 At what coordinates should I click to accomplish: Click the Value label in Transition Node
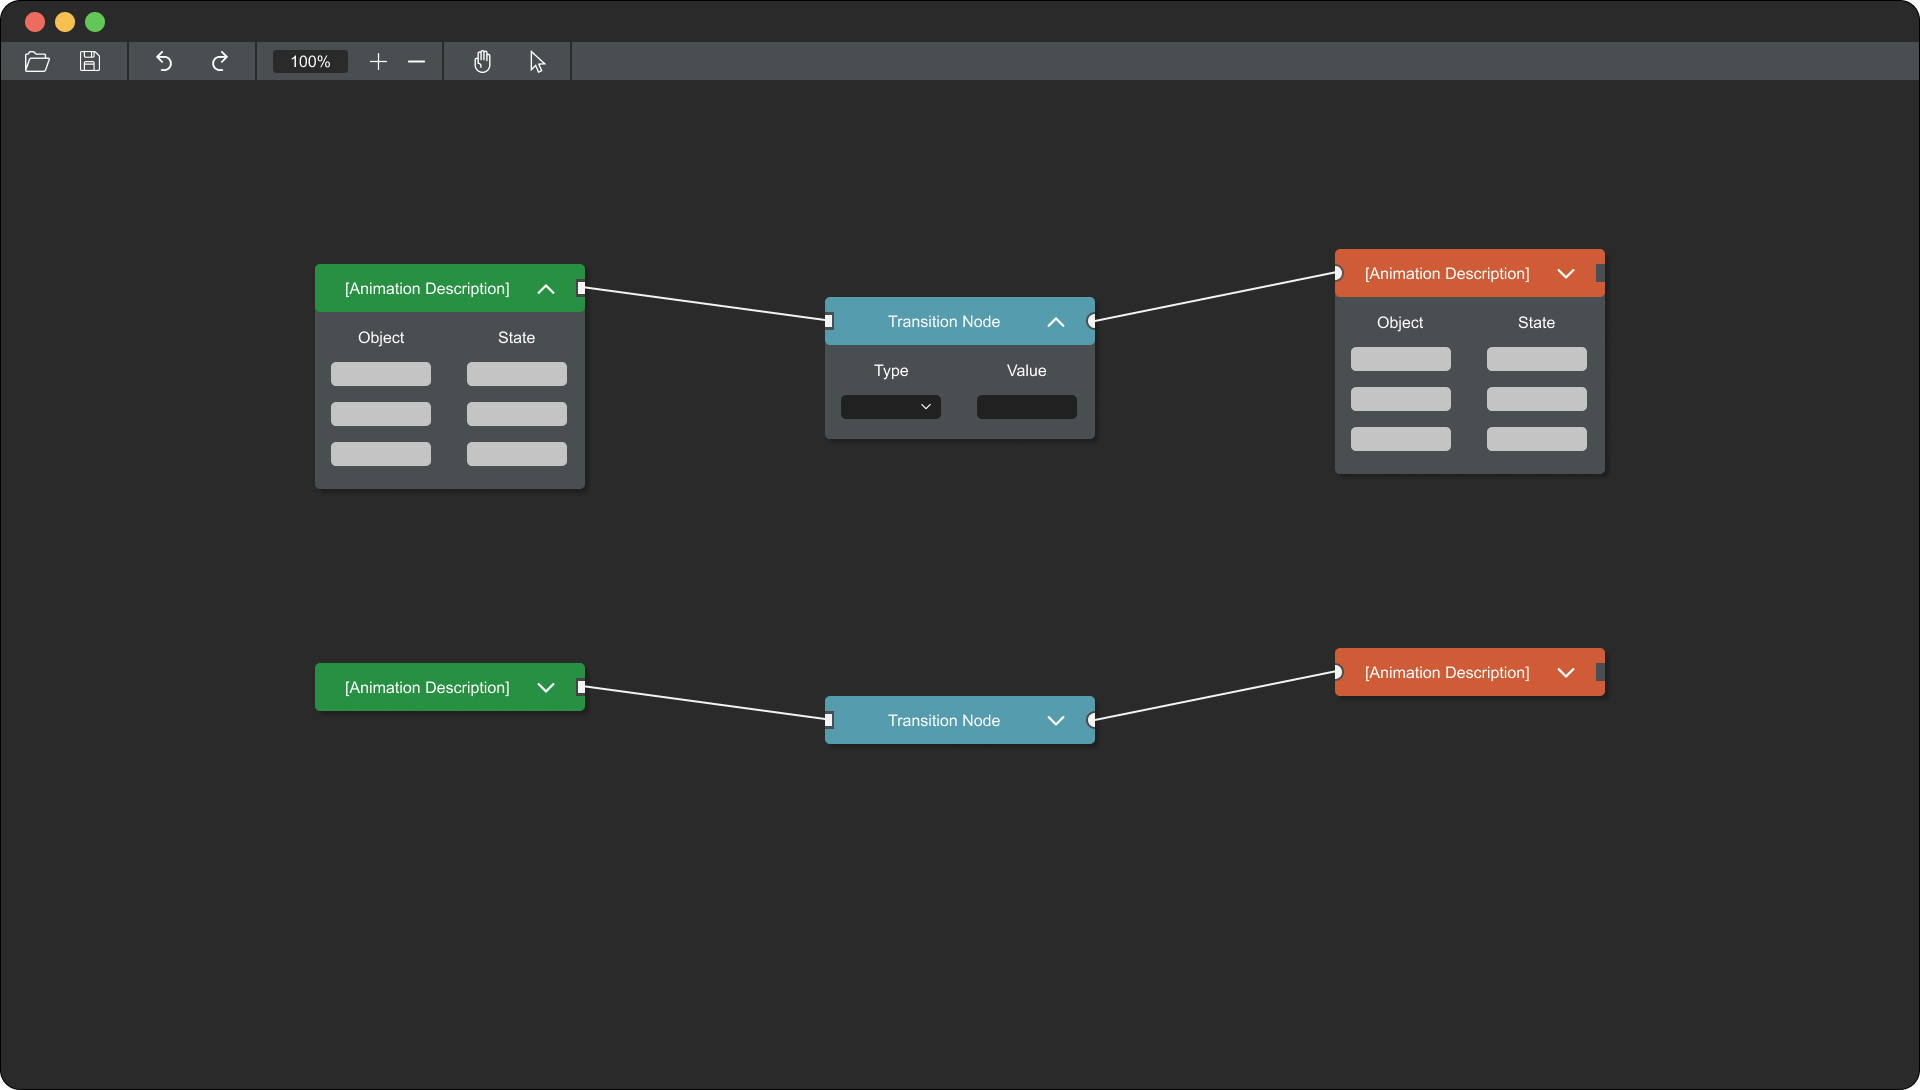1027,371
